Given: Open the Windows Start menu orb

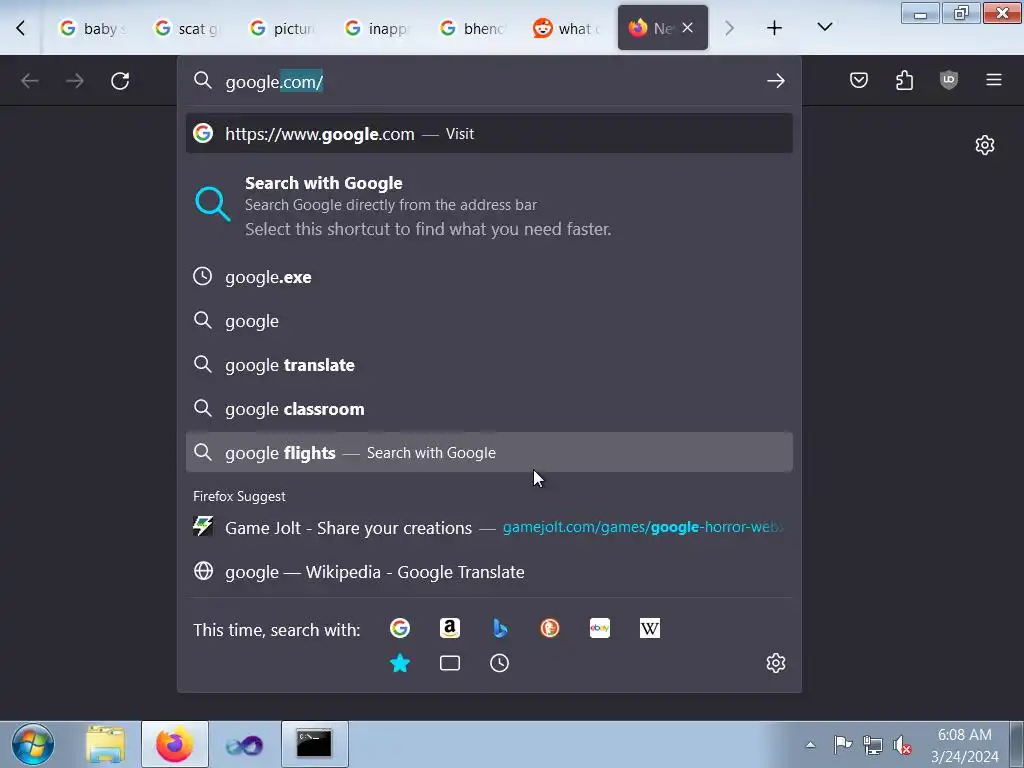Looking at the screenshot, I should point(32,744).
